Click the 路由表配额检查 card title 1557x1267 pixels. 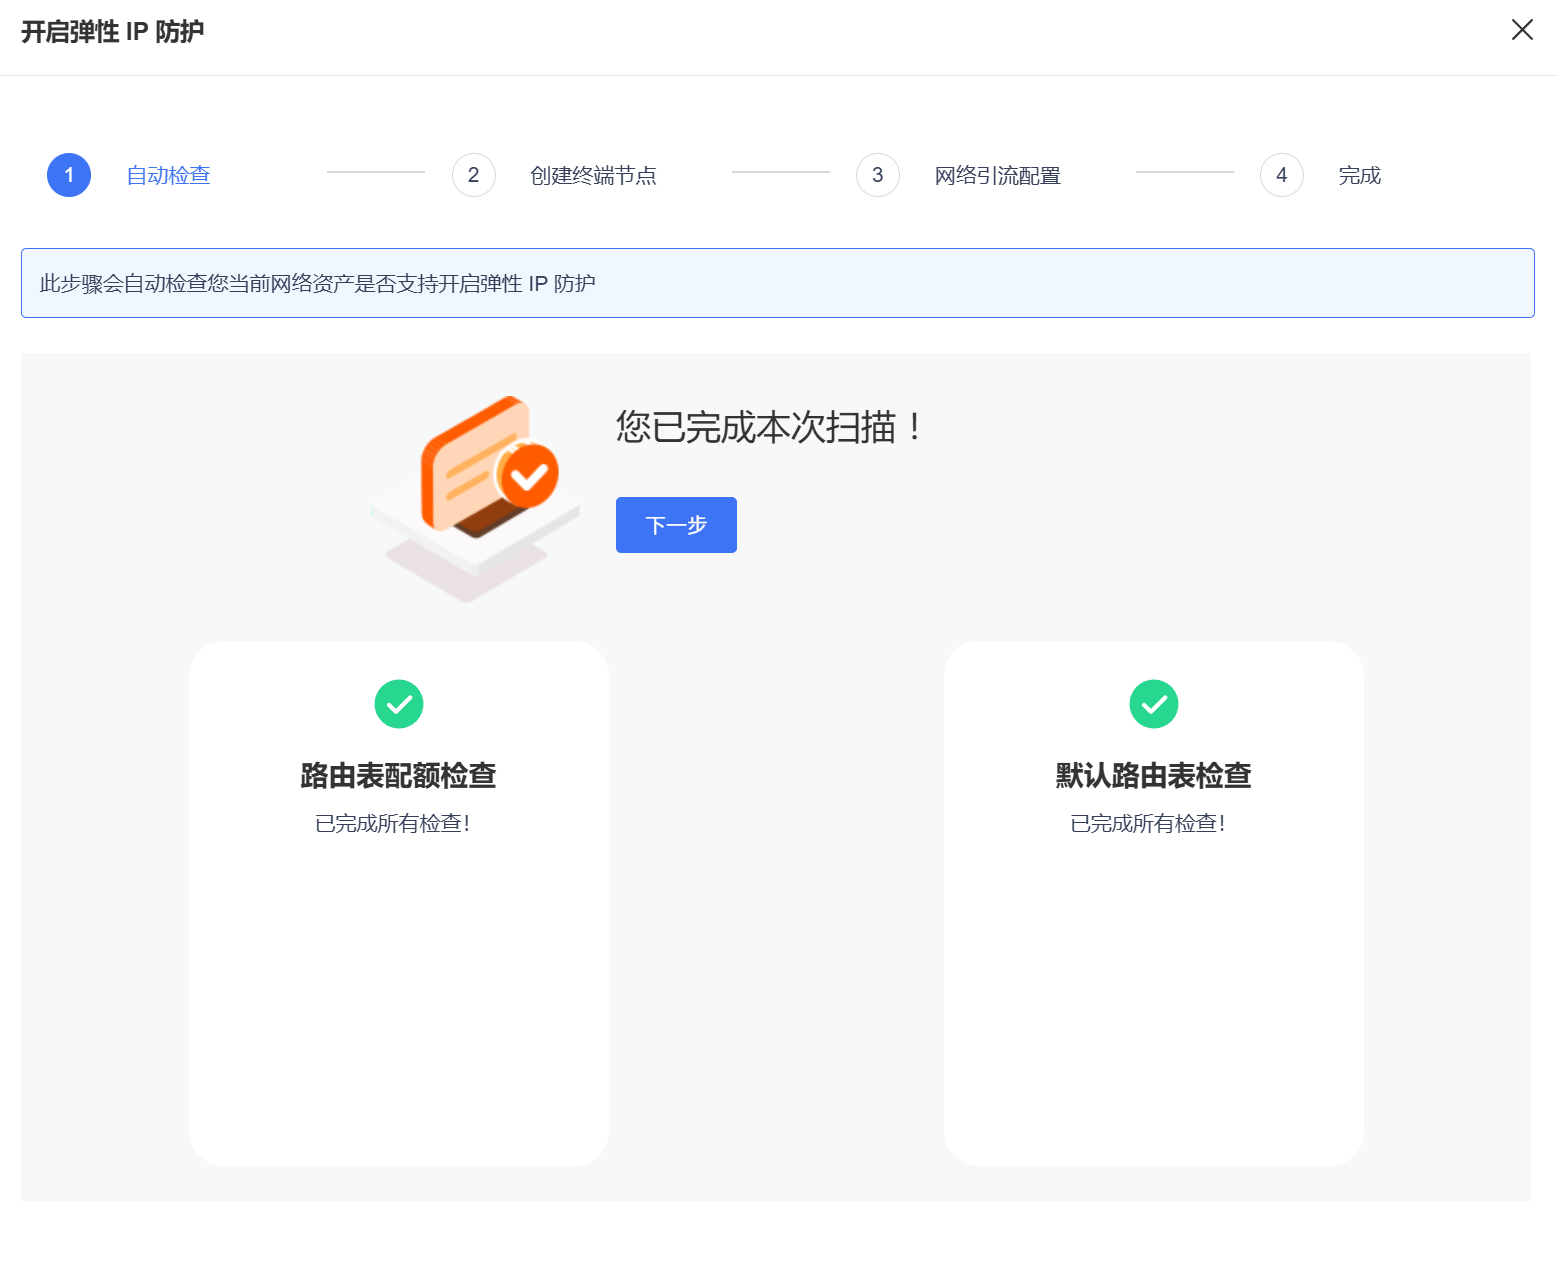[x=398, y=775]
